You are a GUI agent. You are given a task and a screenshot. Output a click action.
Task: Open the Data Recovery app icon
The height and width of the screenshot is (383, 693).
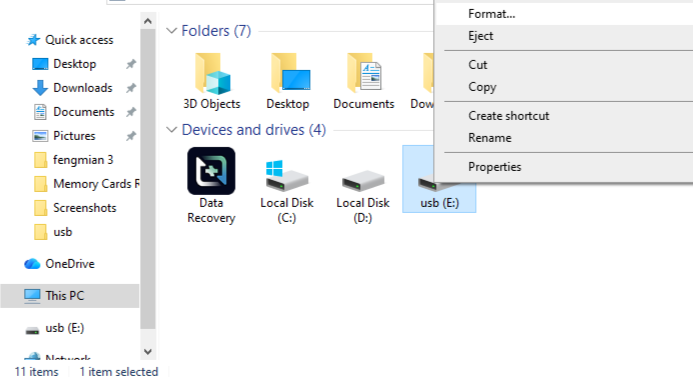tap(211, 171)
